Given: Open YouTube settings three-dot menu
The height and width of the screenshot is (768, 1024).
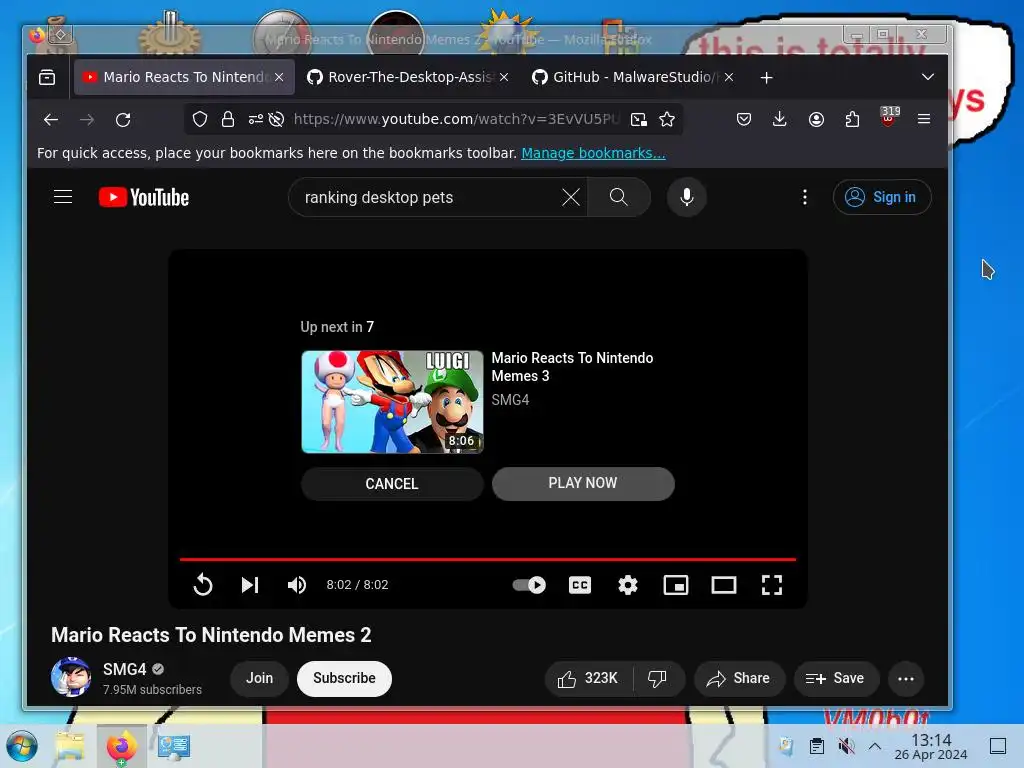Looking at the screenshot, I should click(805, 197).
